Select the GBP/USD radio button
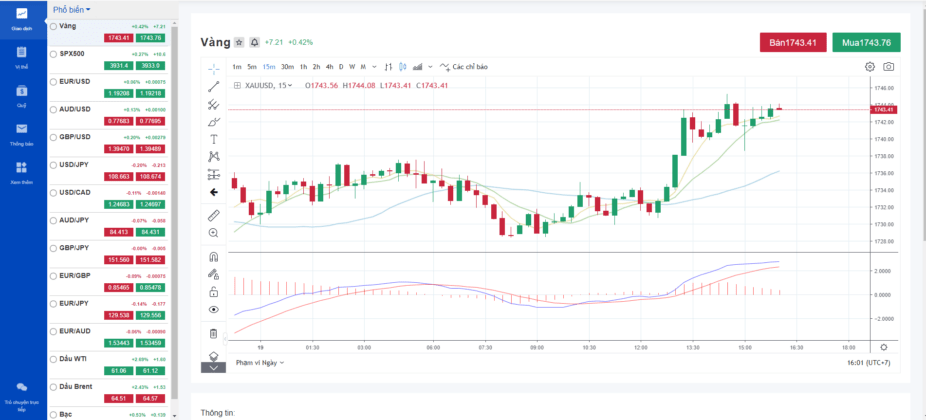This screenshot has width=926, height=420. pyautogui.click(x=54, y=137)
